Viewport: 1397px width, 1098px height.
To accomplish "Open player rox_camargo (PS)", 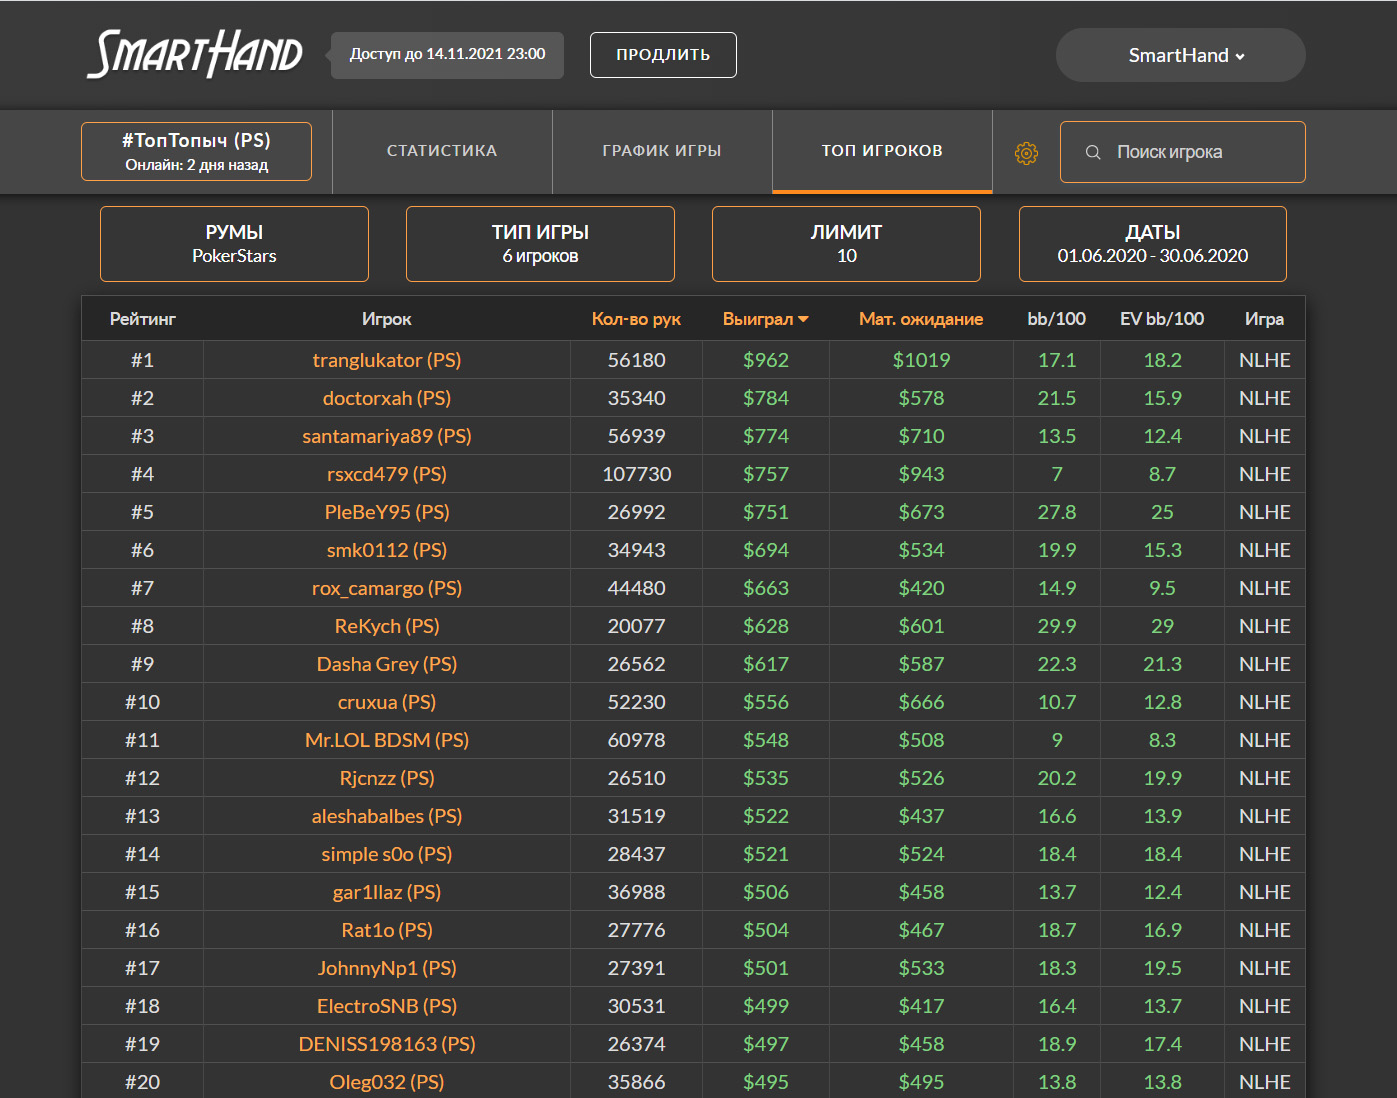I will 387,588.
